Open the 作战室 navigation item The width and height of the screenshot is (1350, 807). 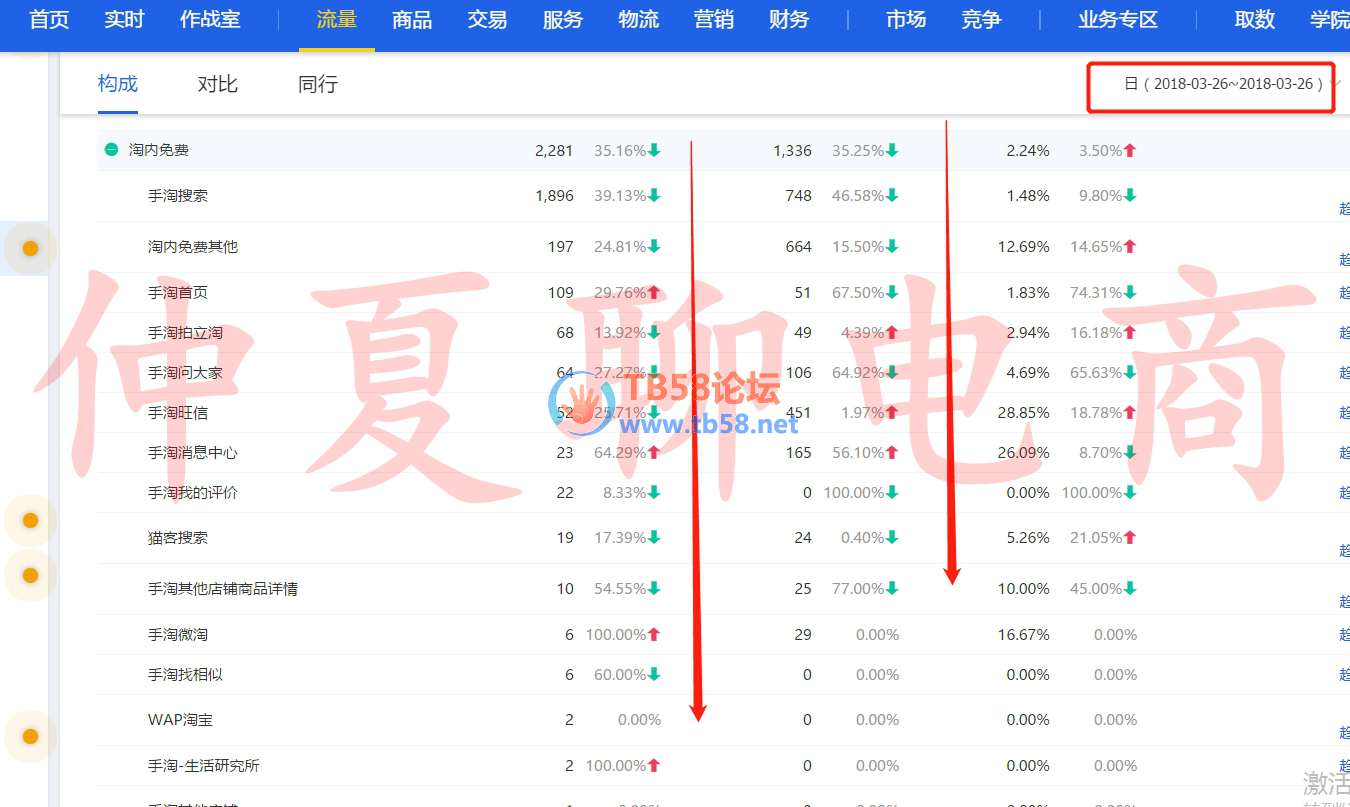[210, 19]
